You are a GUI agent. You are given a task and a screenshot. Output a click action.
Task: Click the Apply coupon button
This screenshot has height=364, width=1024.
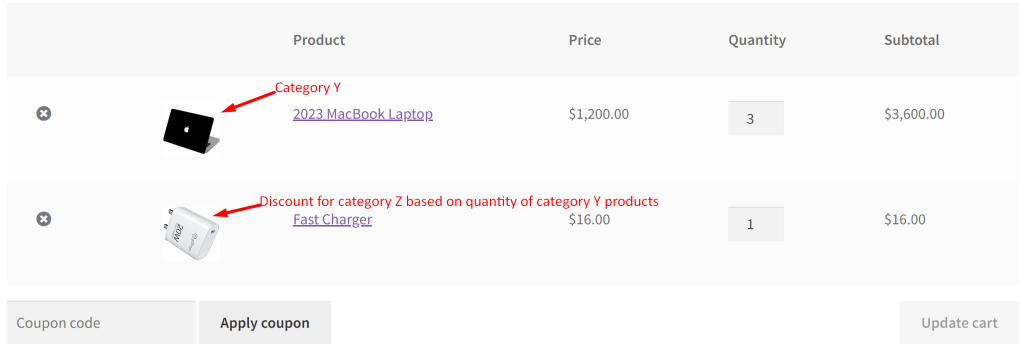click(264, 322)
